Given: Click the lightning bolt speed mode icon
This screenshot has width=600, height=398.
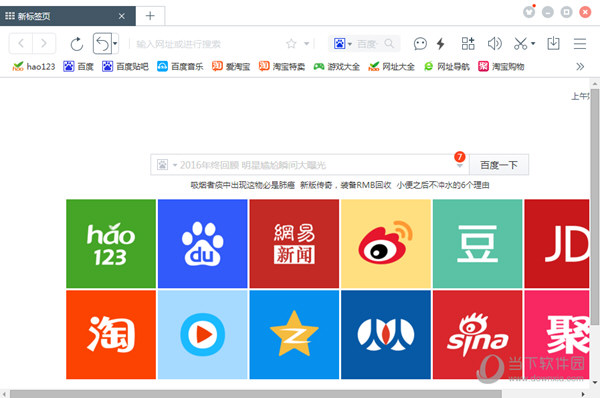Looking at the screenshot, I should (x=441, y=44).
